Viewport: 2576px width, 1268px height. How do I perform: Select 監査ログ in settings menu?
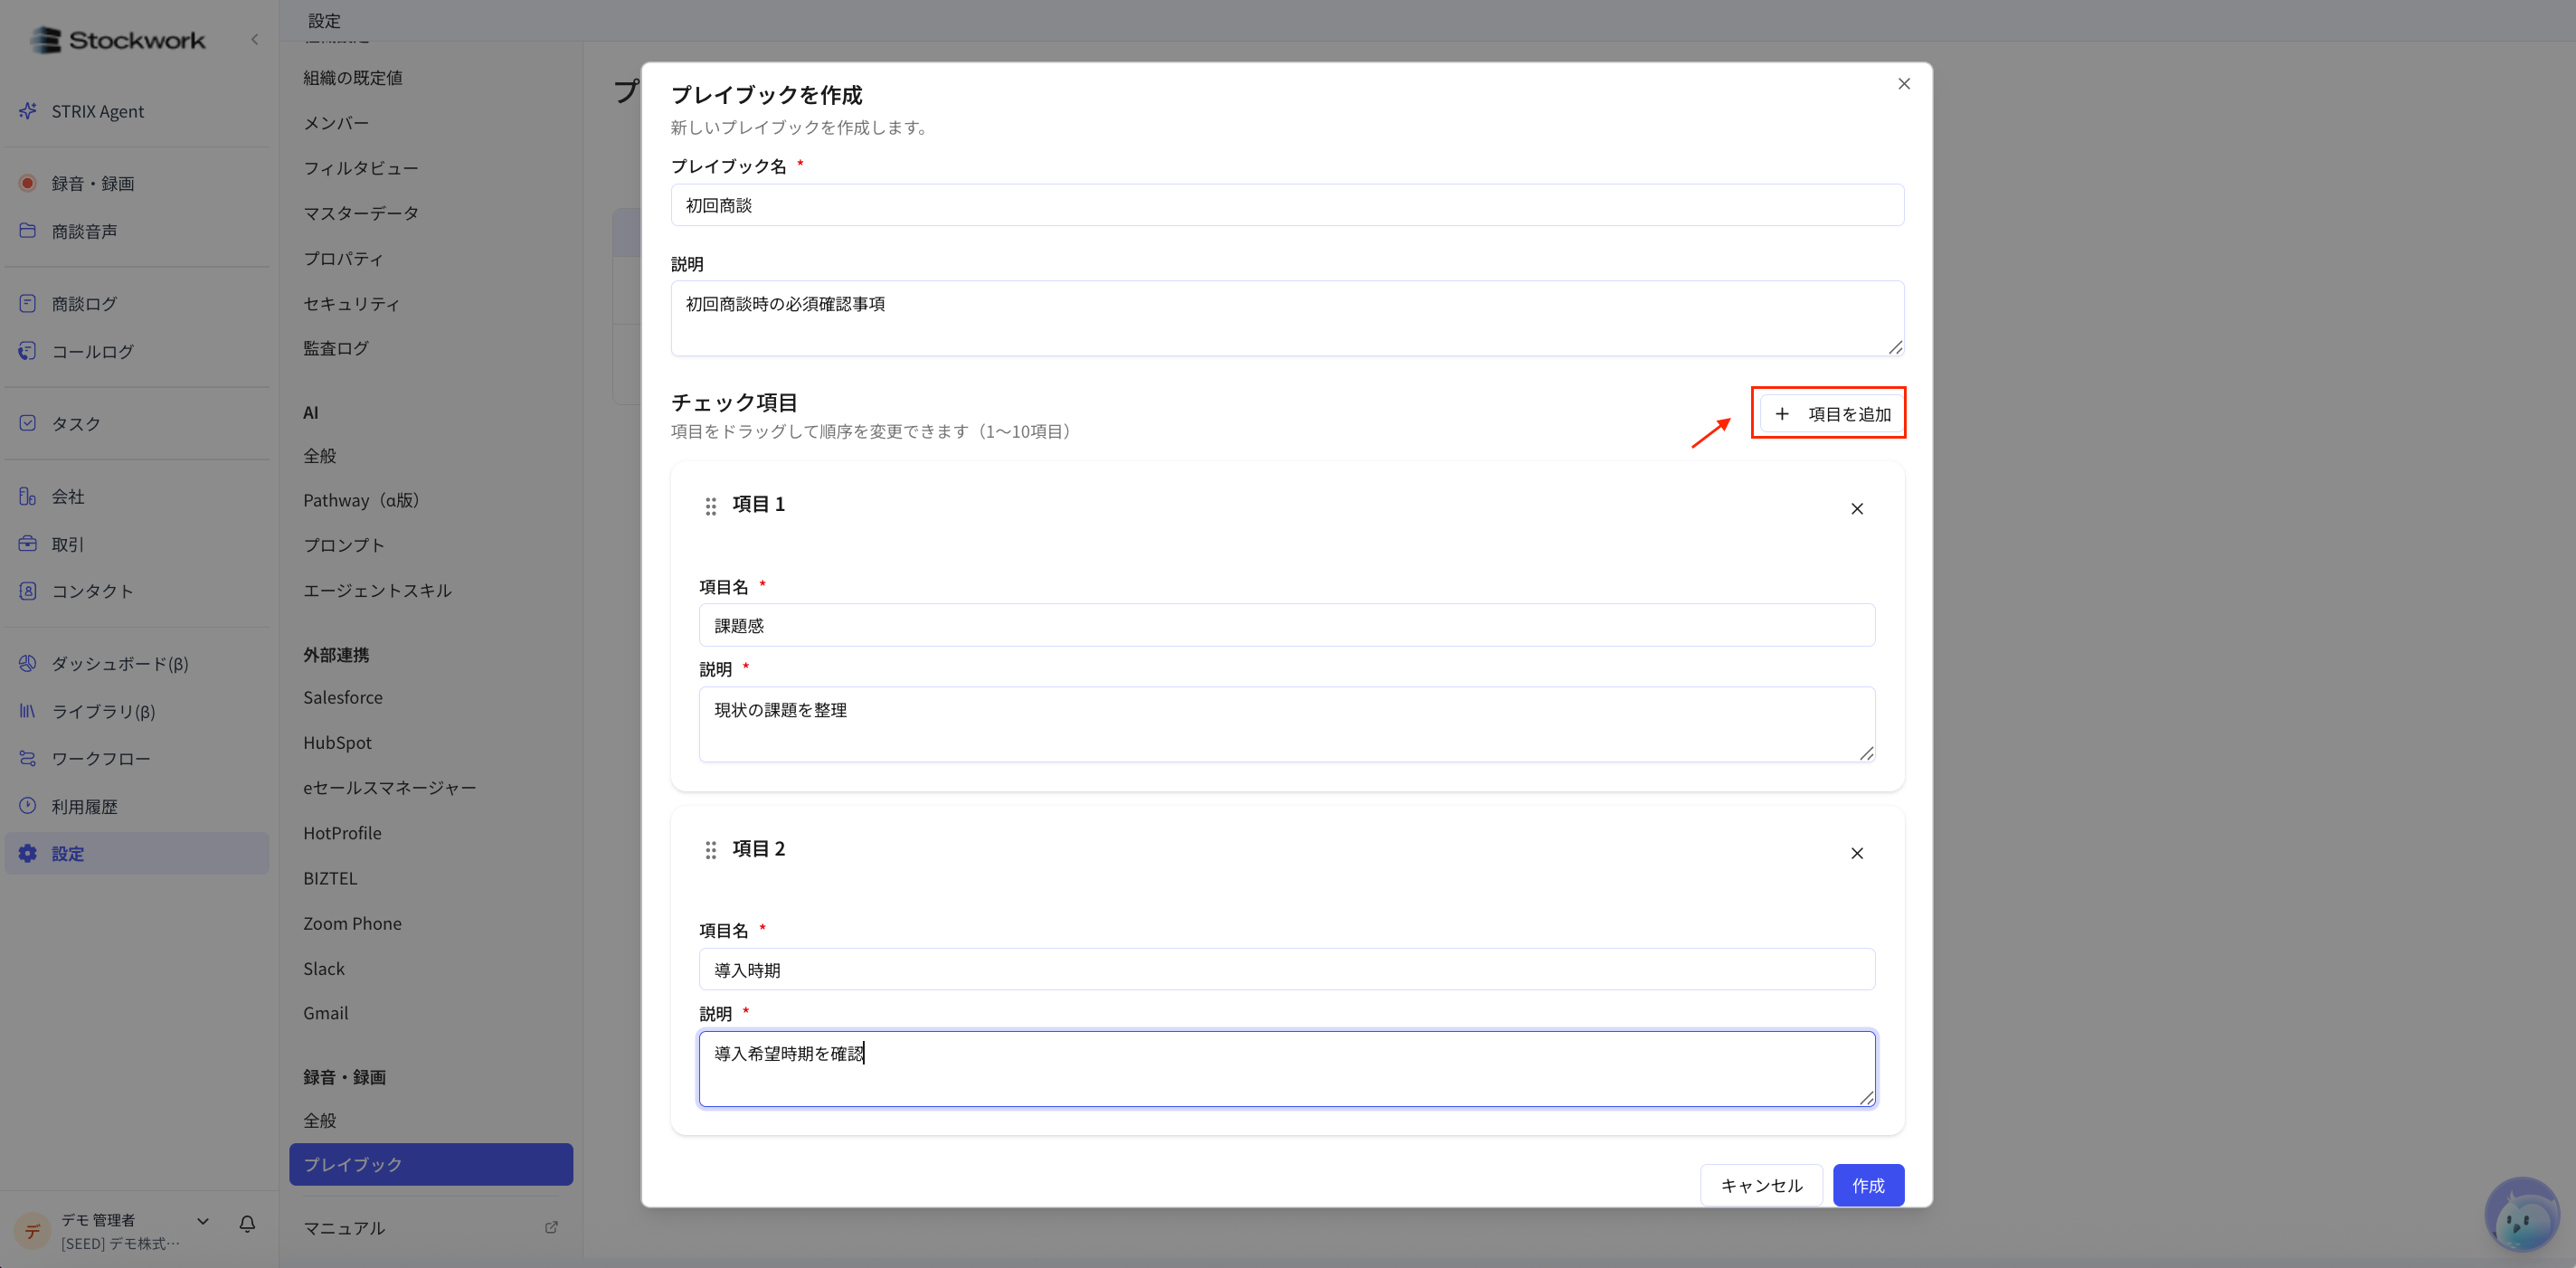(x=336, y=348)
